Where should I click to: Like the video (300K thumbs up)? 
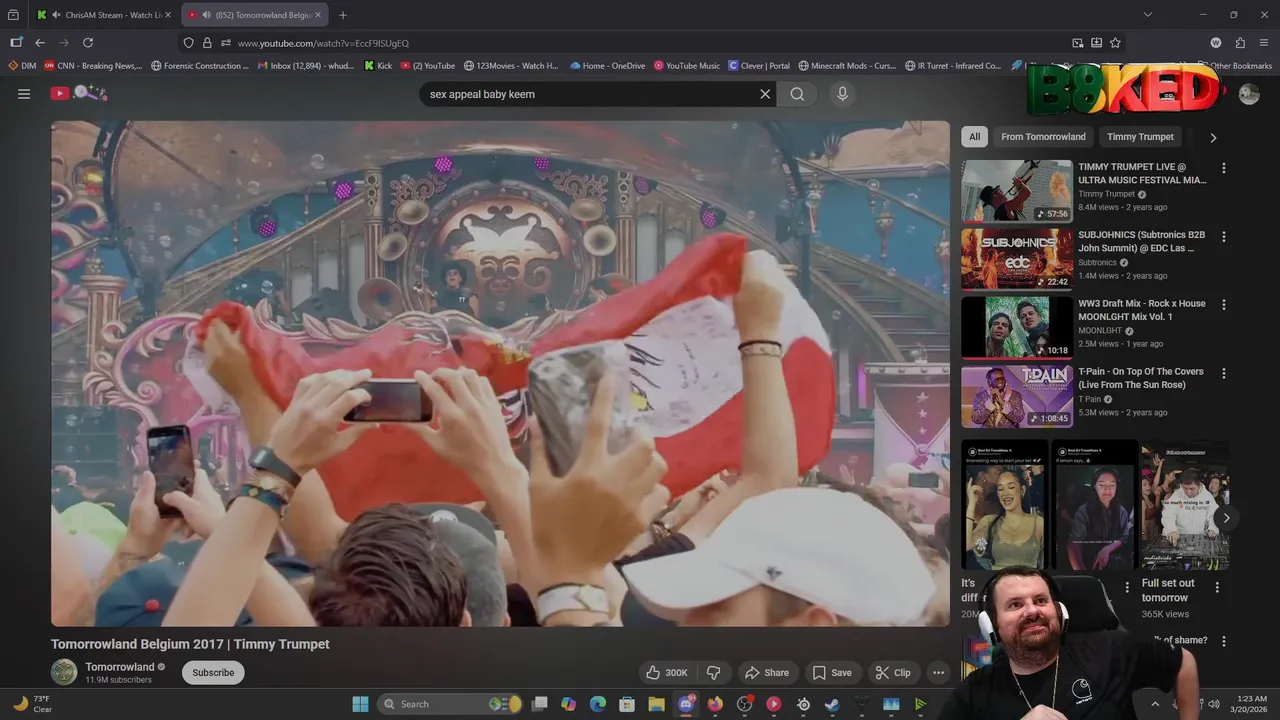667,673
